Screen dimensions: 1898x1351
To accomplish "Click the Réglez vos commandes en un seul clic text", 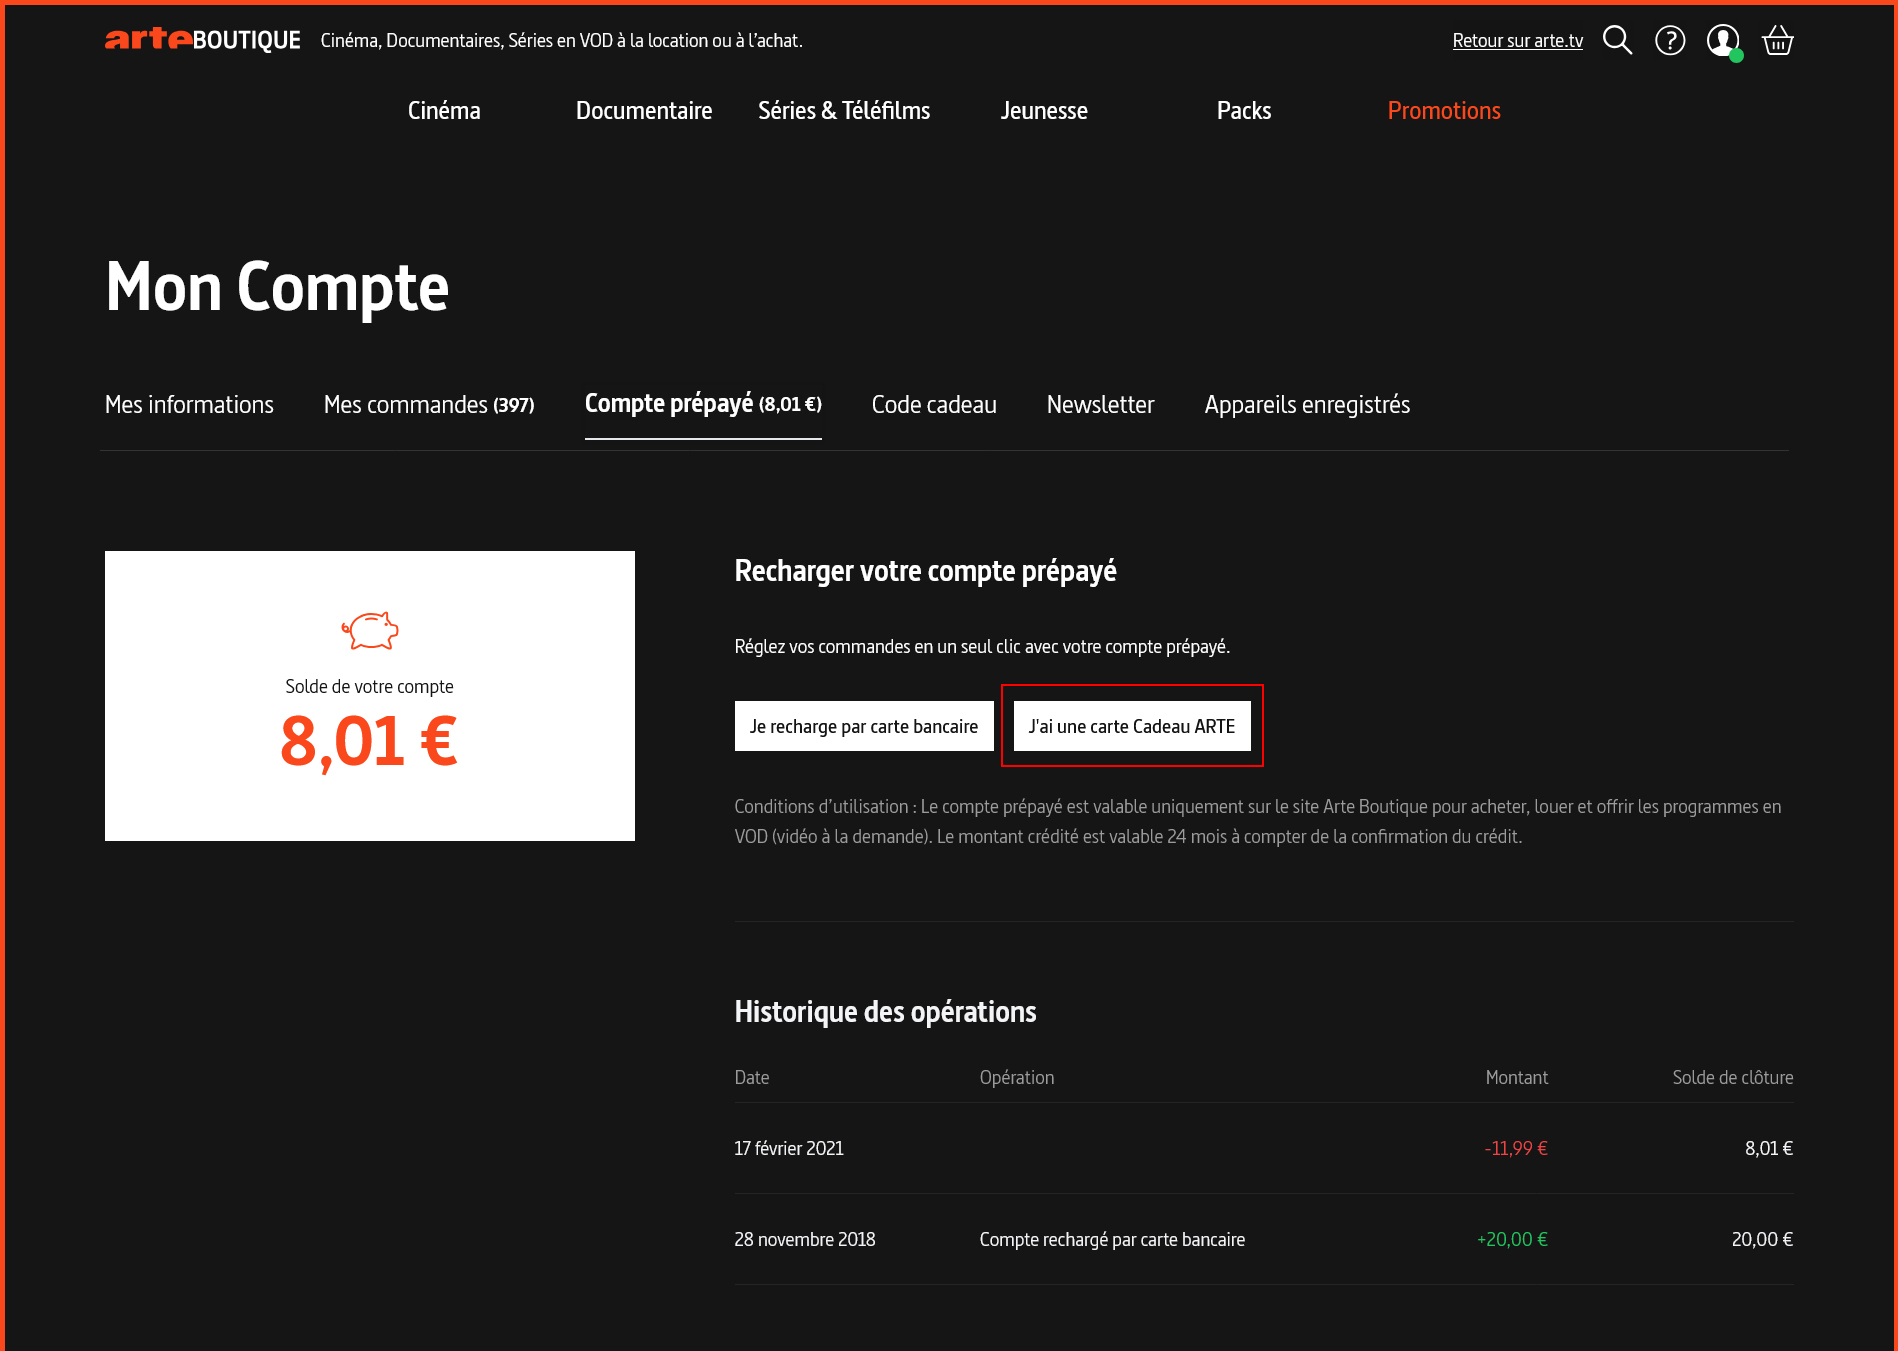I will pyautogui.click(x=982, y=647).
